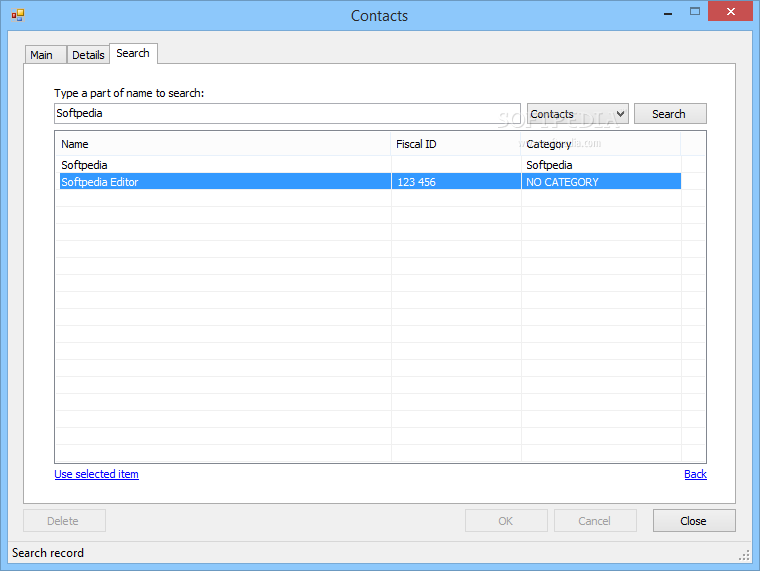Click the greyed-out OK button
This screenshot has width=760, height=571.
[506, 521]
